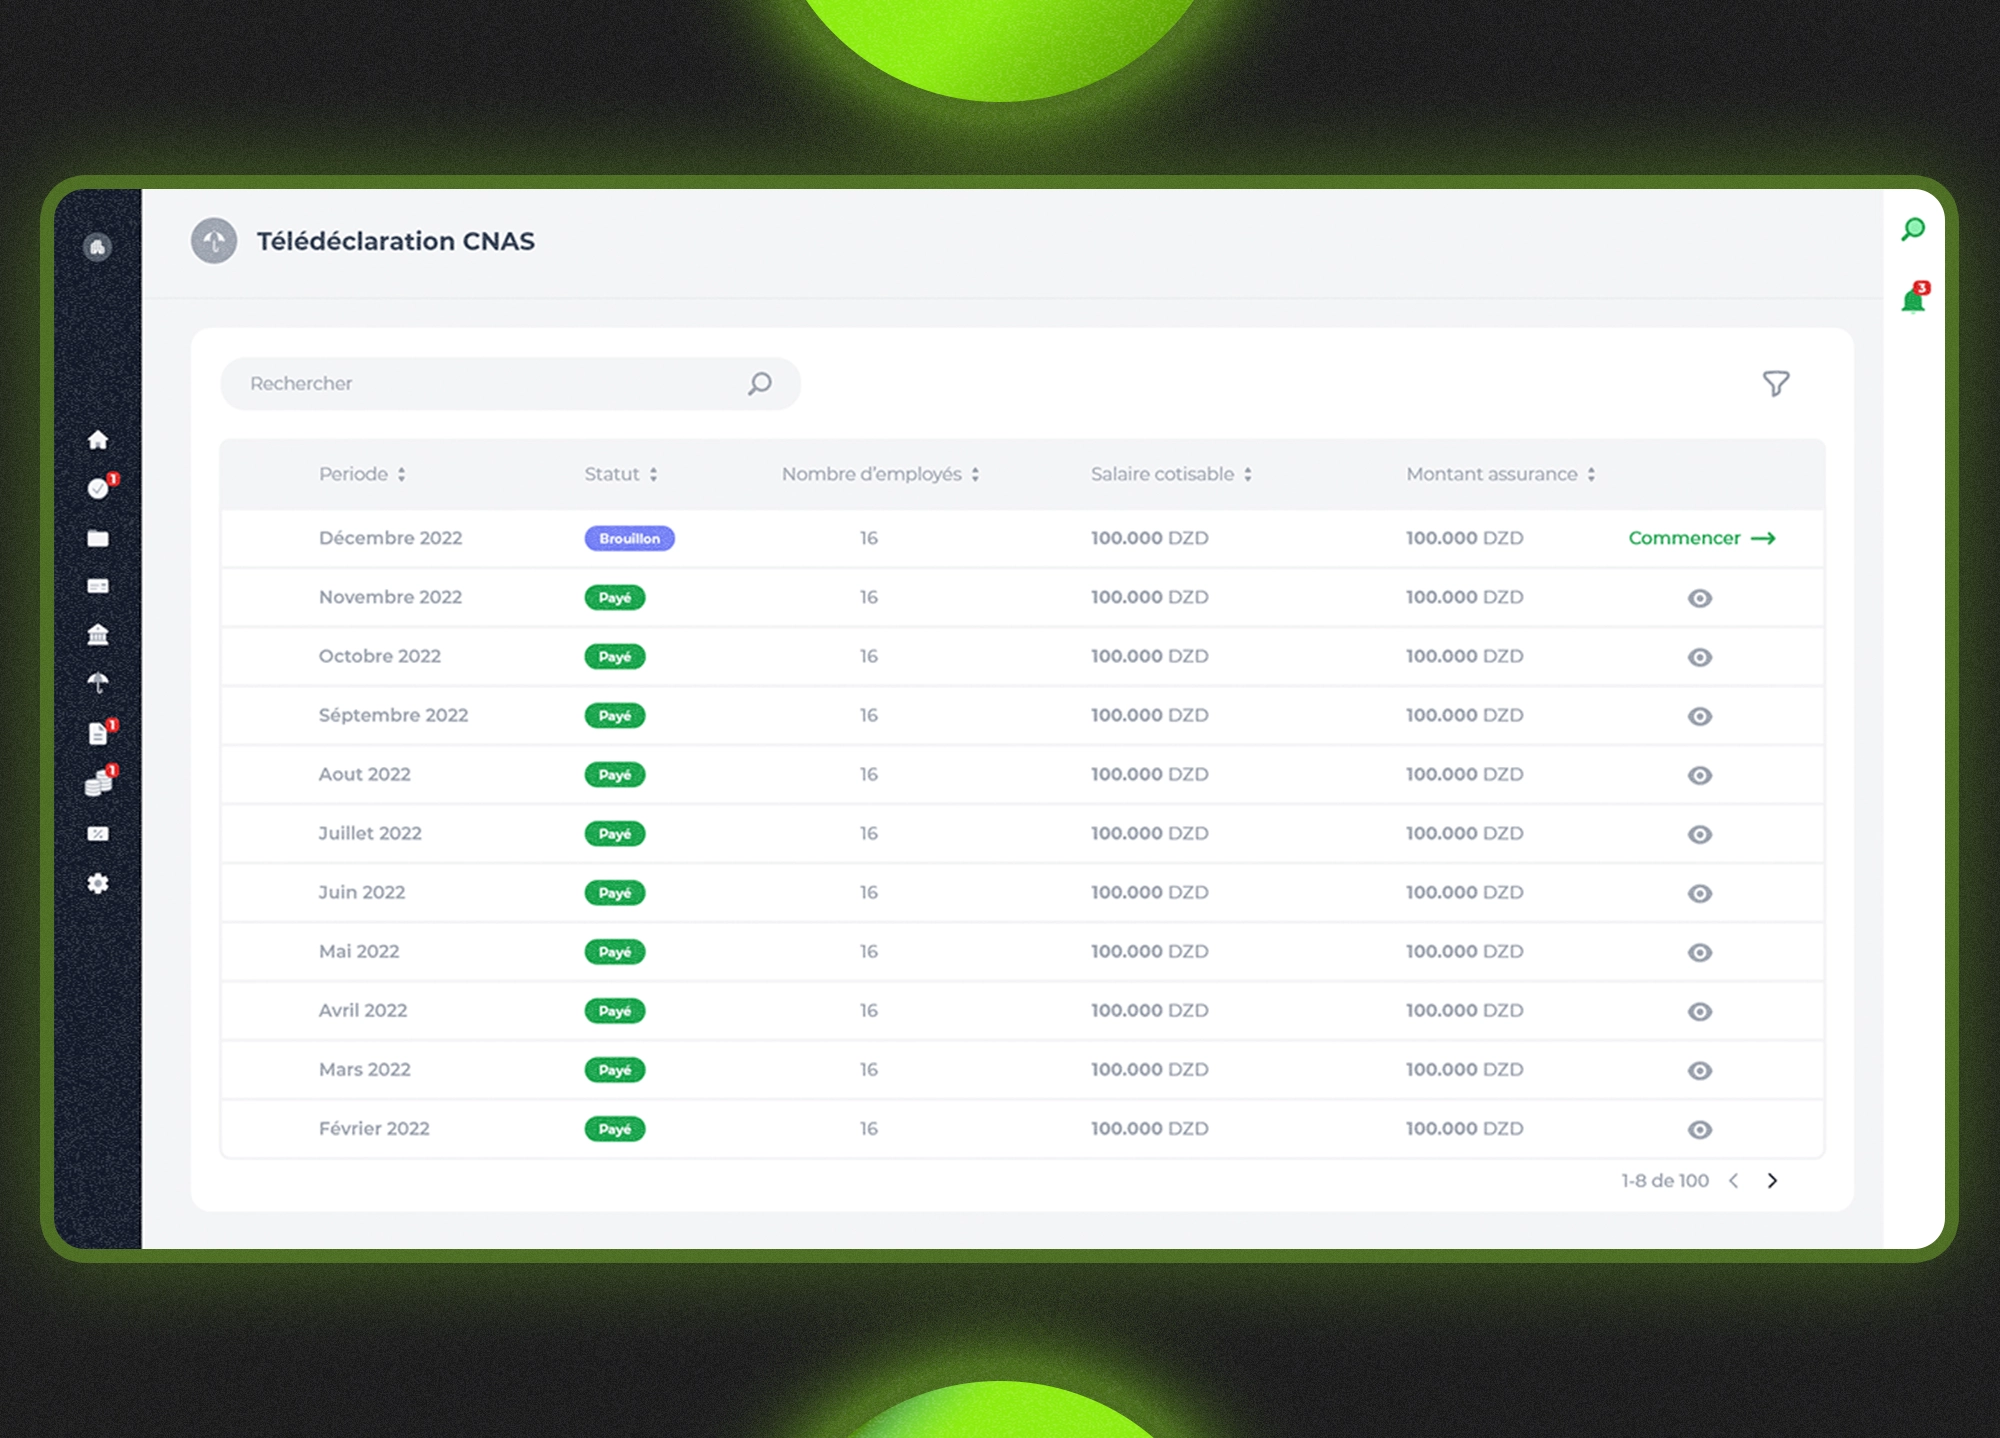Select the Séptembre 2022 period cell

point(393,715)
